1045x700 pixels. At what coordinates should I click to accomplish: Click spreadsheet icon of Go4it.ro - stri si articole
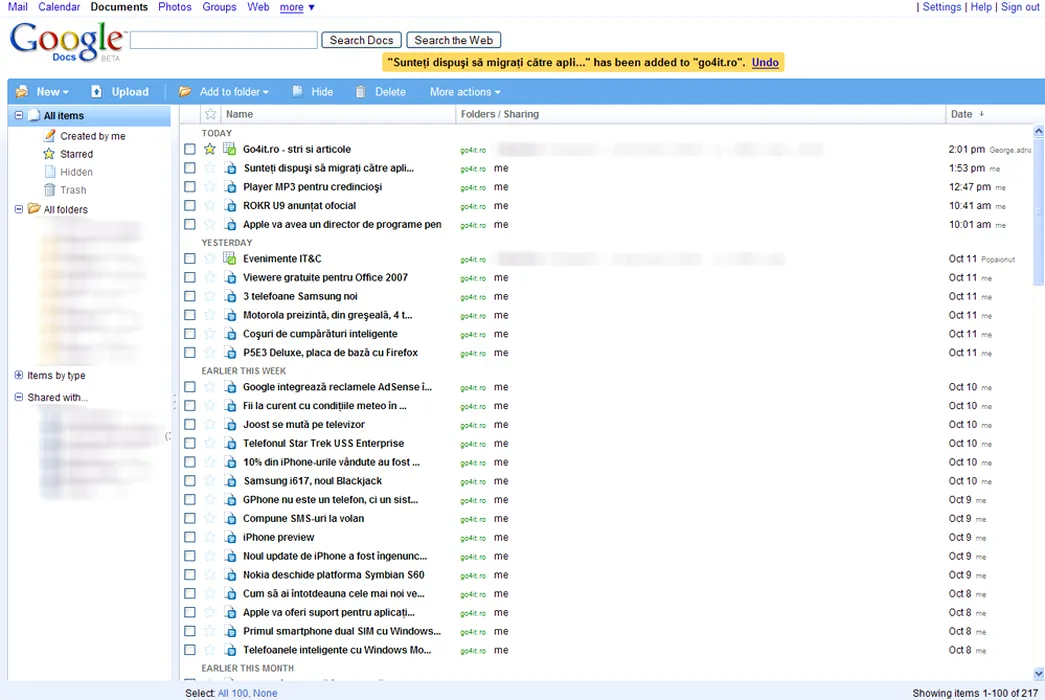[x=230, y=149]
